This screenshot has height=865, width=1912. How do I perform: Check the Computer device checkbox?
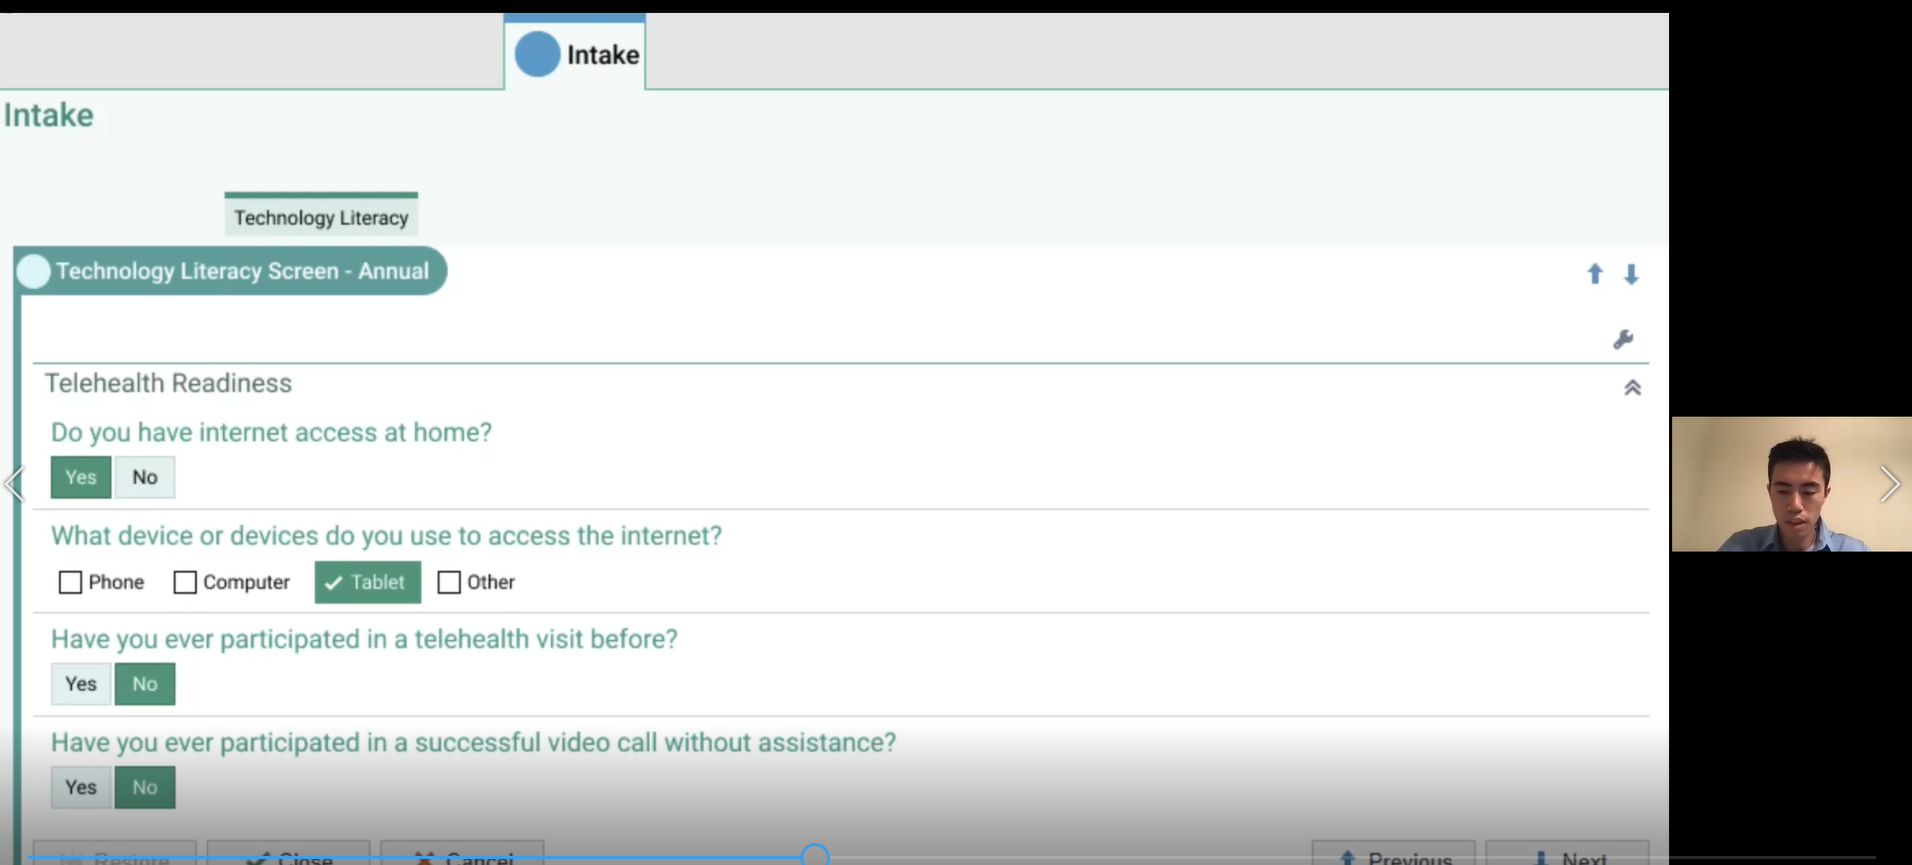coord(185,582)
